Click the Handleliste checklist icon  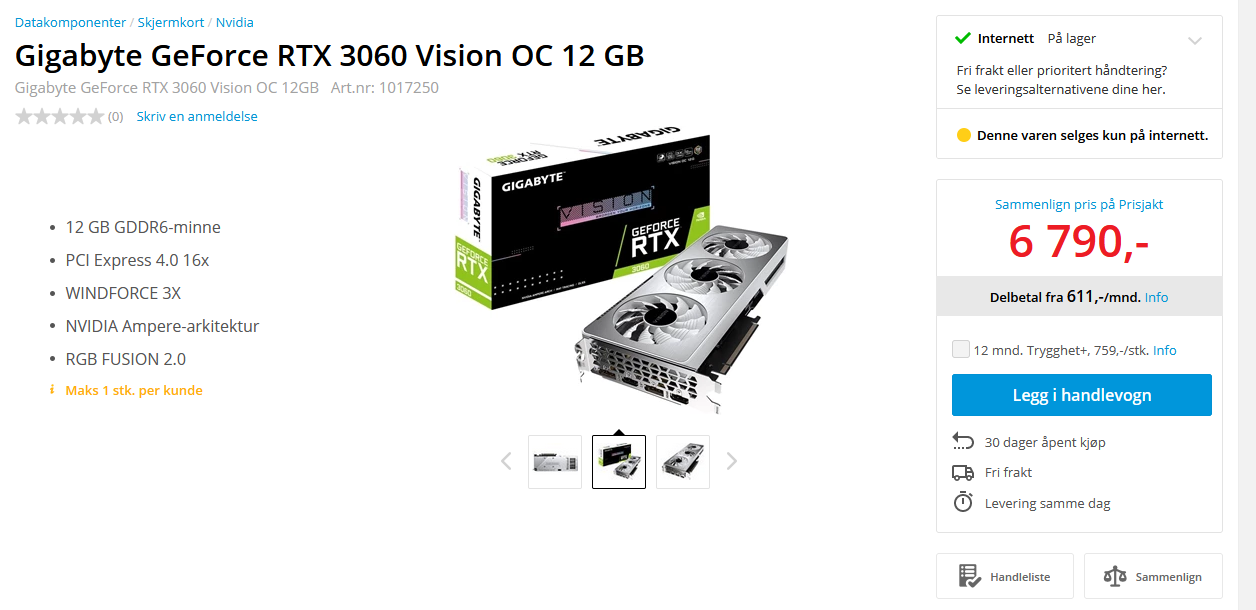968,576
